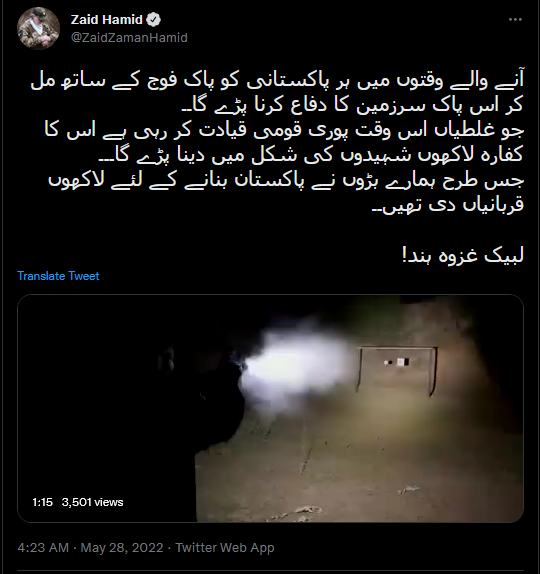Click the Translate Tweet link
The image size is (540, 574).
pos(58,276)
